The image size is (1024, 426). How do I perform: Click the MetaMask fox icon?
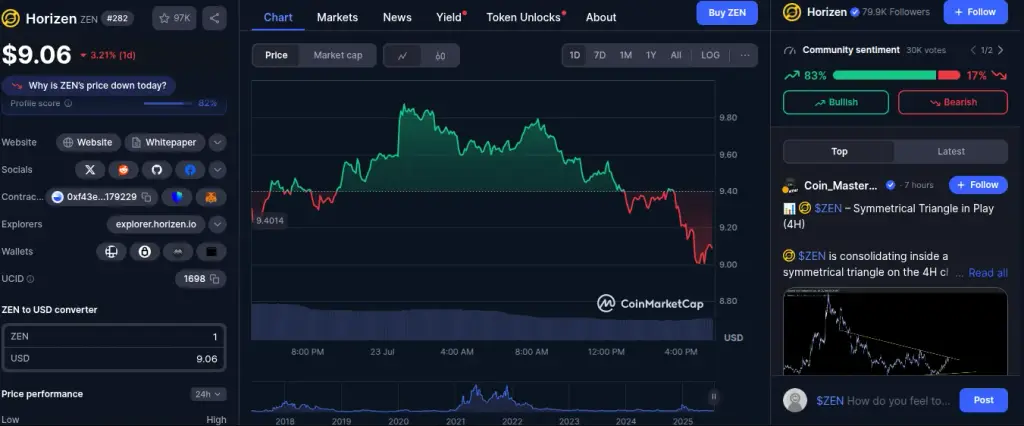point(211,197)
